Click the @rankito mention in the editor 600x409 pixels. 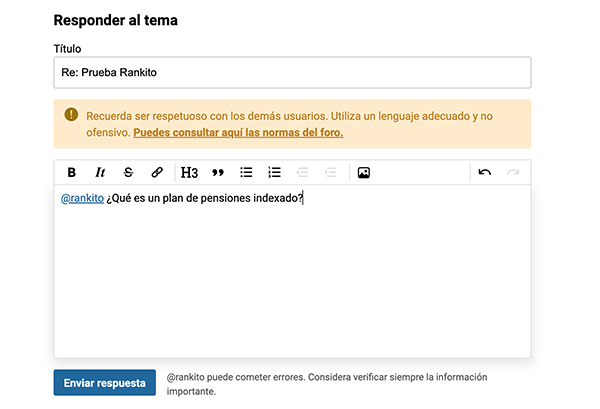coord(82,198)
